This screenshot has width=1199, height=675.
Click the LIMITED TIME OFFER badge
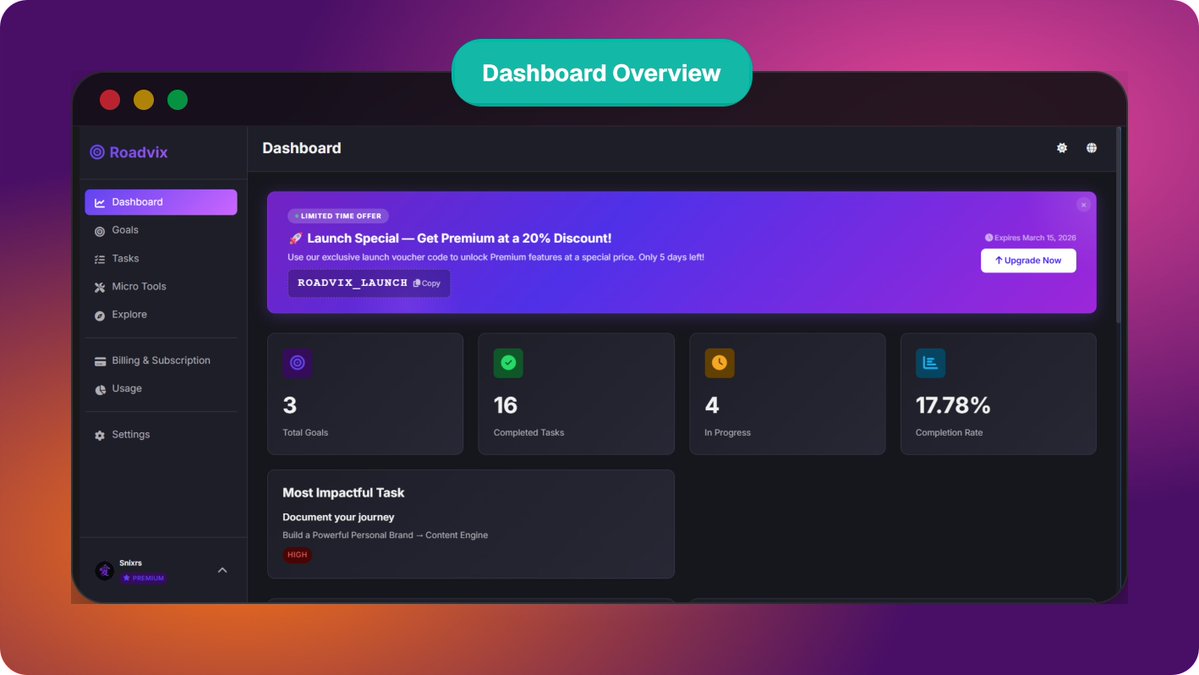point(338,216)
